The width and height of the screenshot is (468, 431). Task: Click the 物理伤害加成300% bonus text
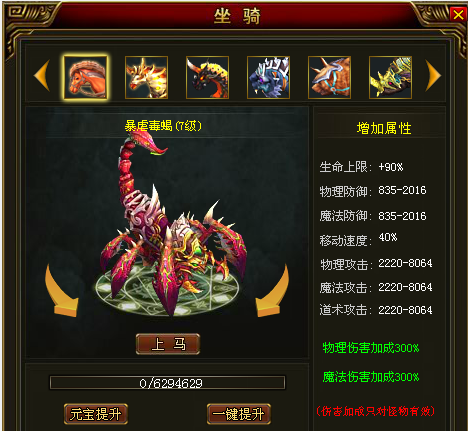371,348
